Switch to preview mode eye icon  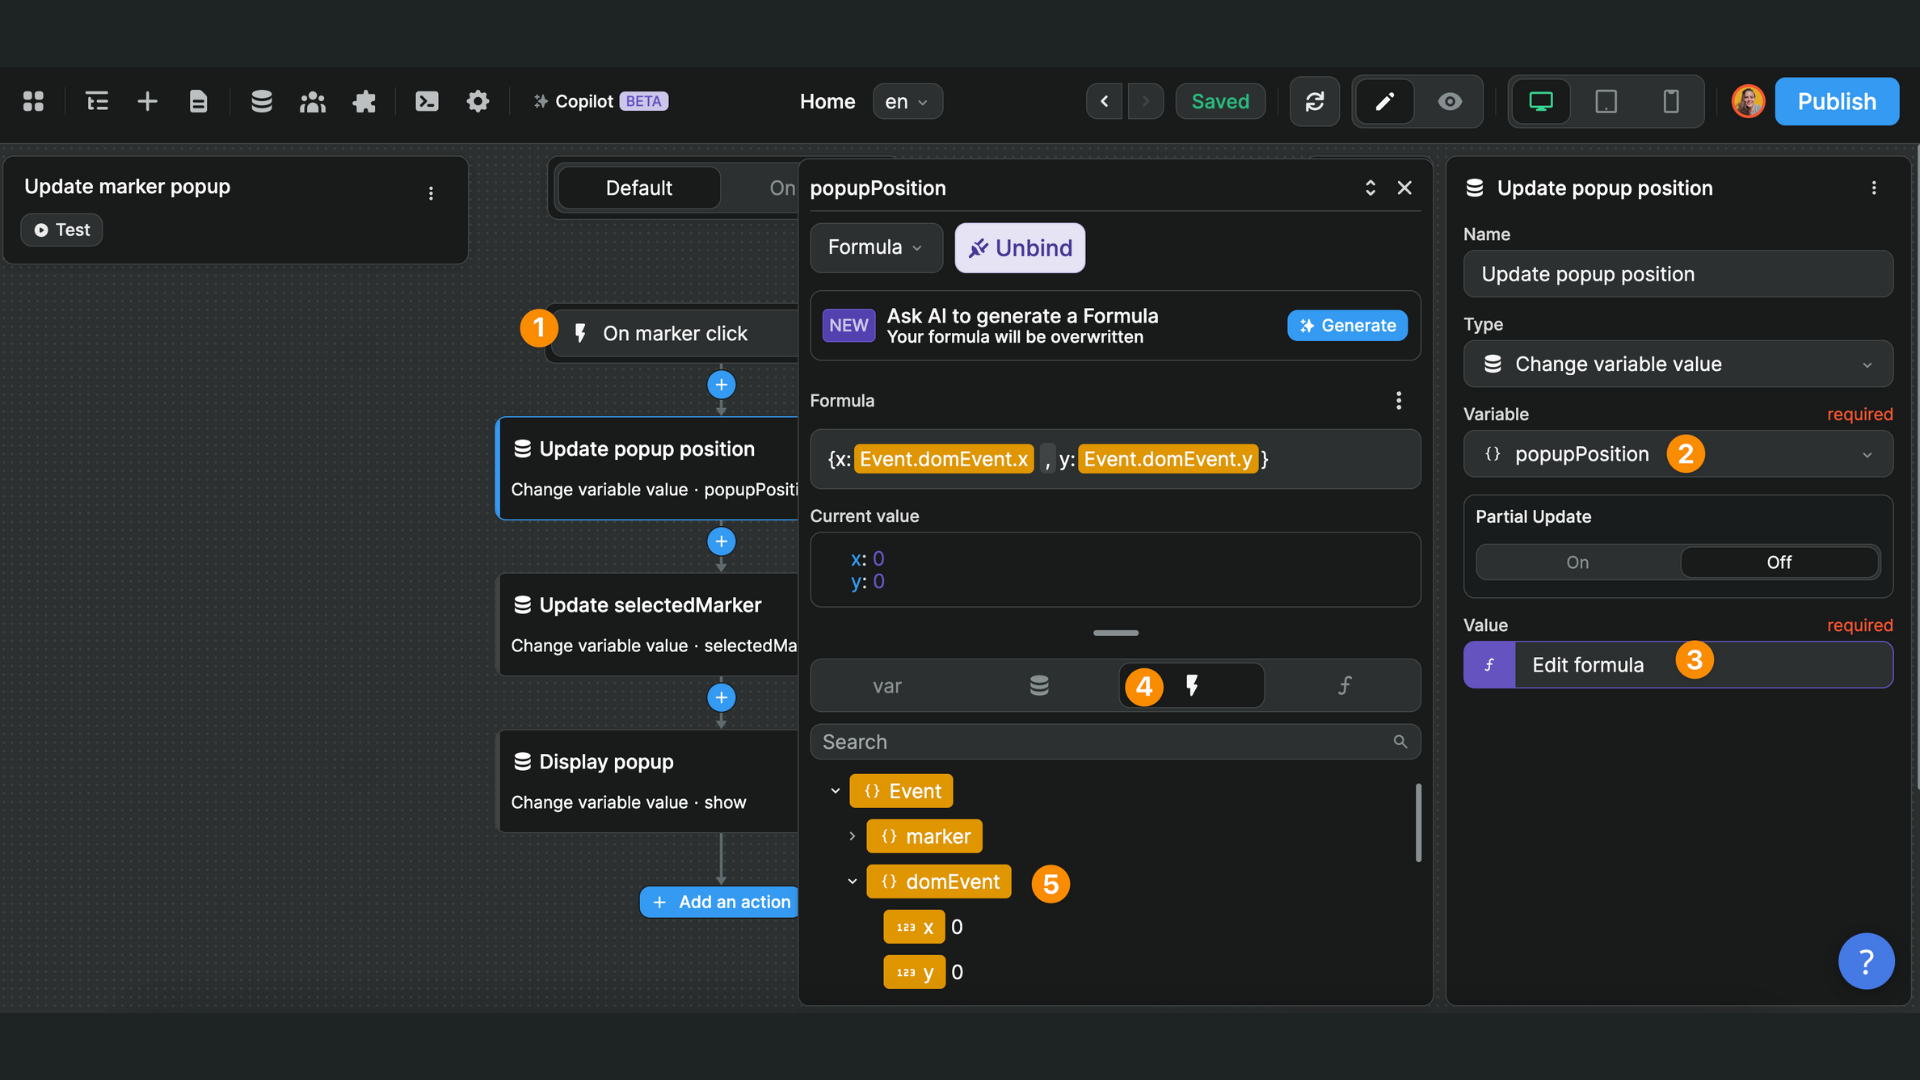click(x=1450, y=101)
